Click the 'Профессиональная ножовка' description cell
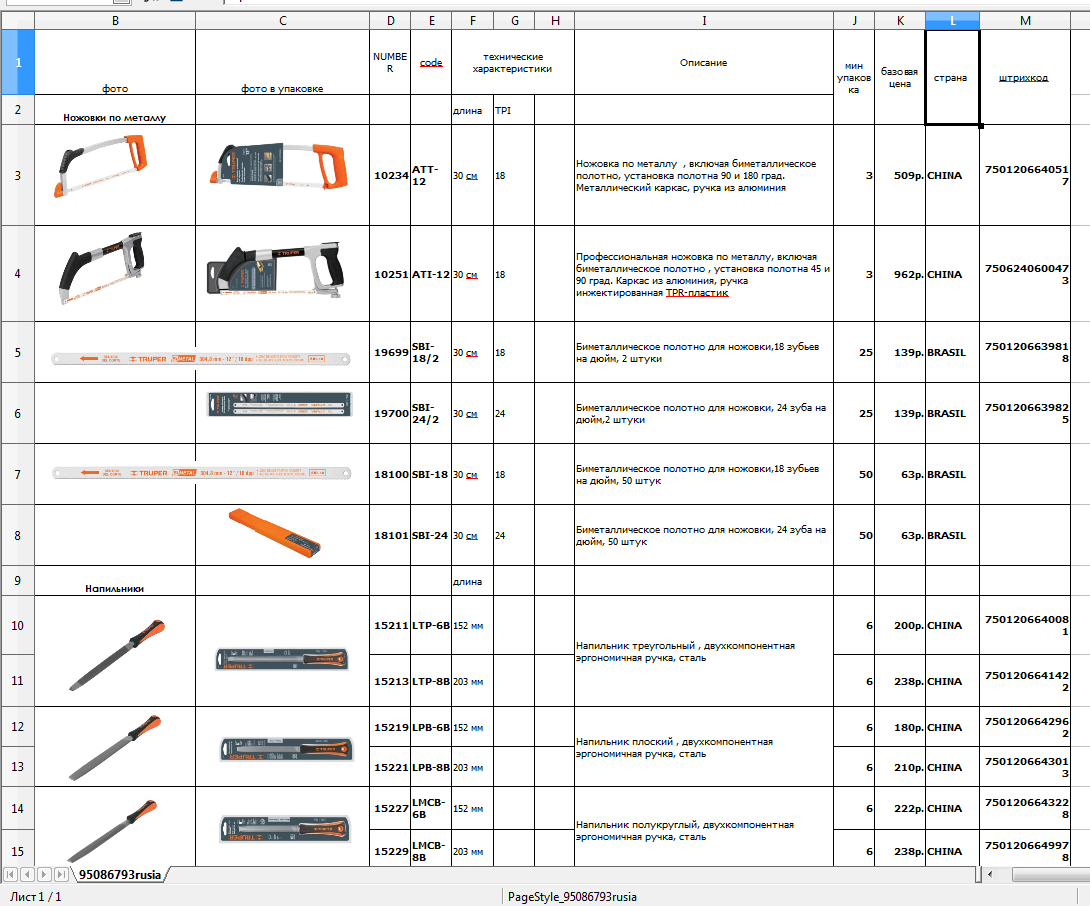Screen dimensions: 1090x906 (703, 274)
